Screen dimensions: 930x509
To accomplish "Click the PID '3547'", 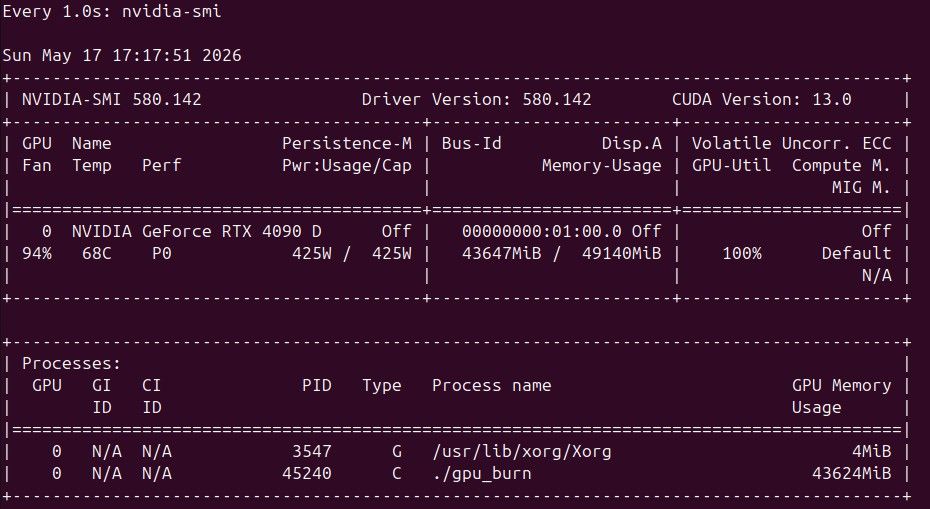I will point(312,451).
